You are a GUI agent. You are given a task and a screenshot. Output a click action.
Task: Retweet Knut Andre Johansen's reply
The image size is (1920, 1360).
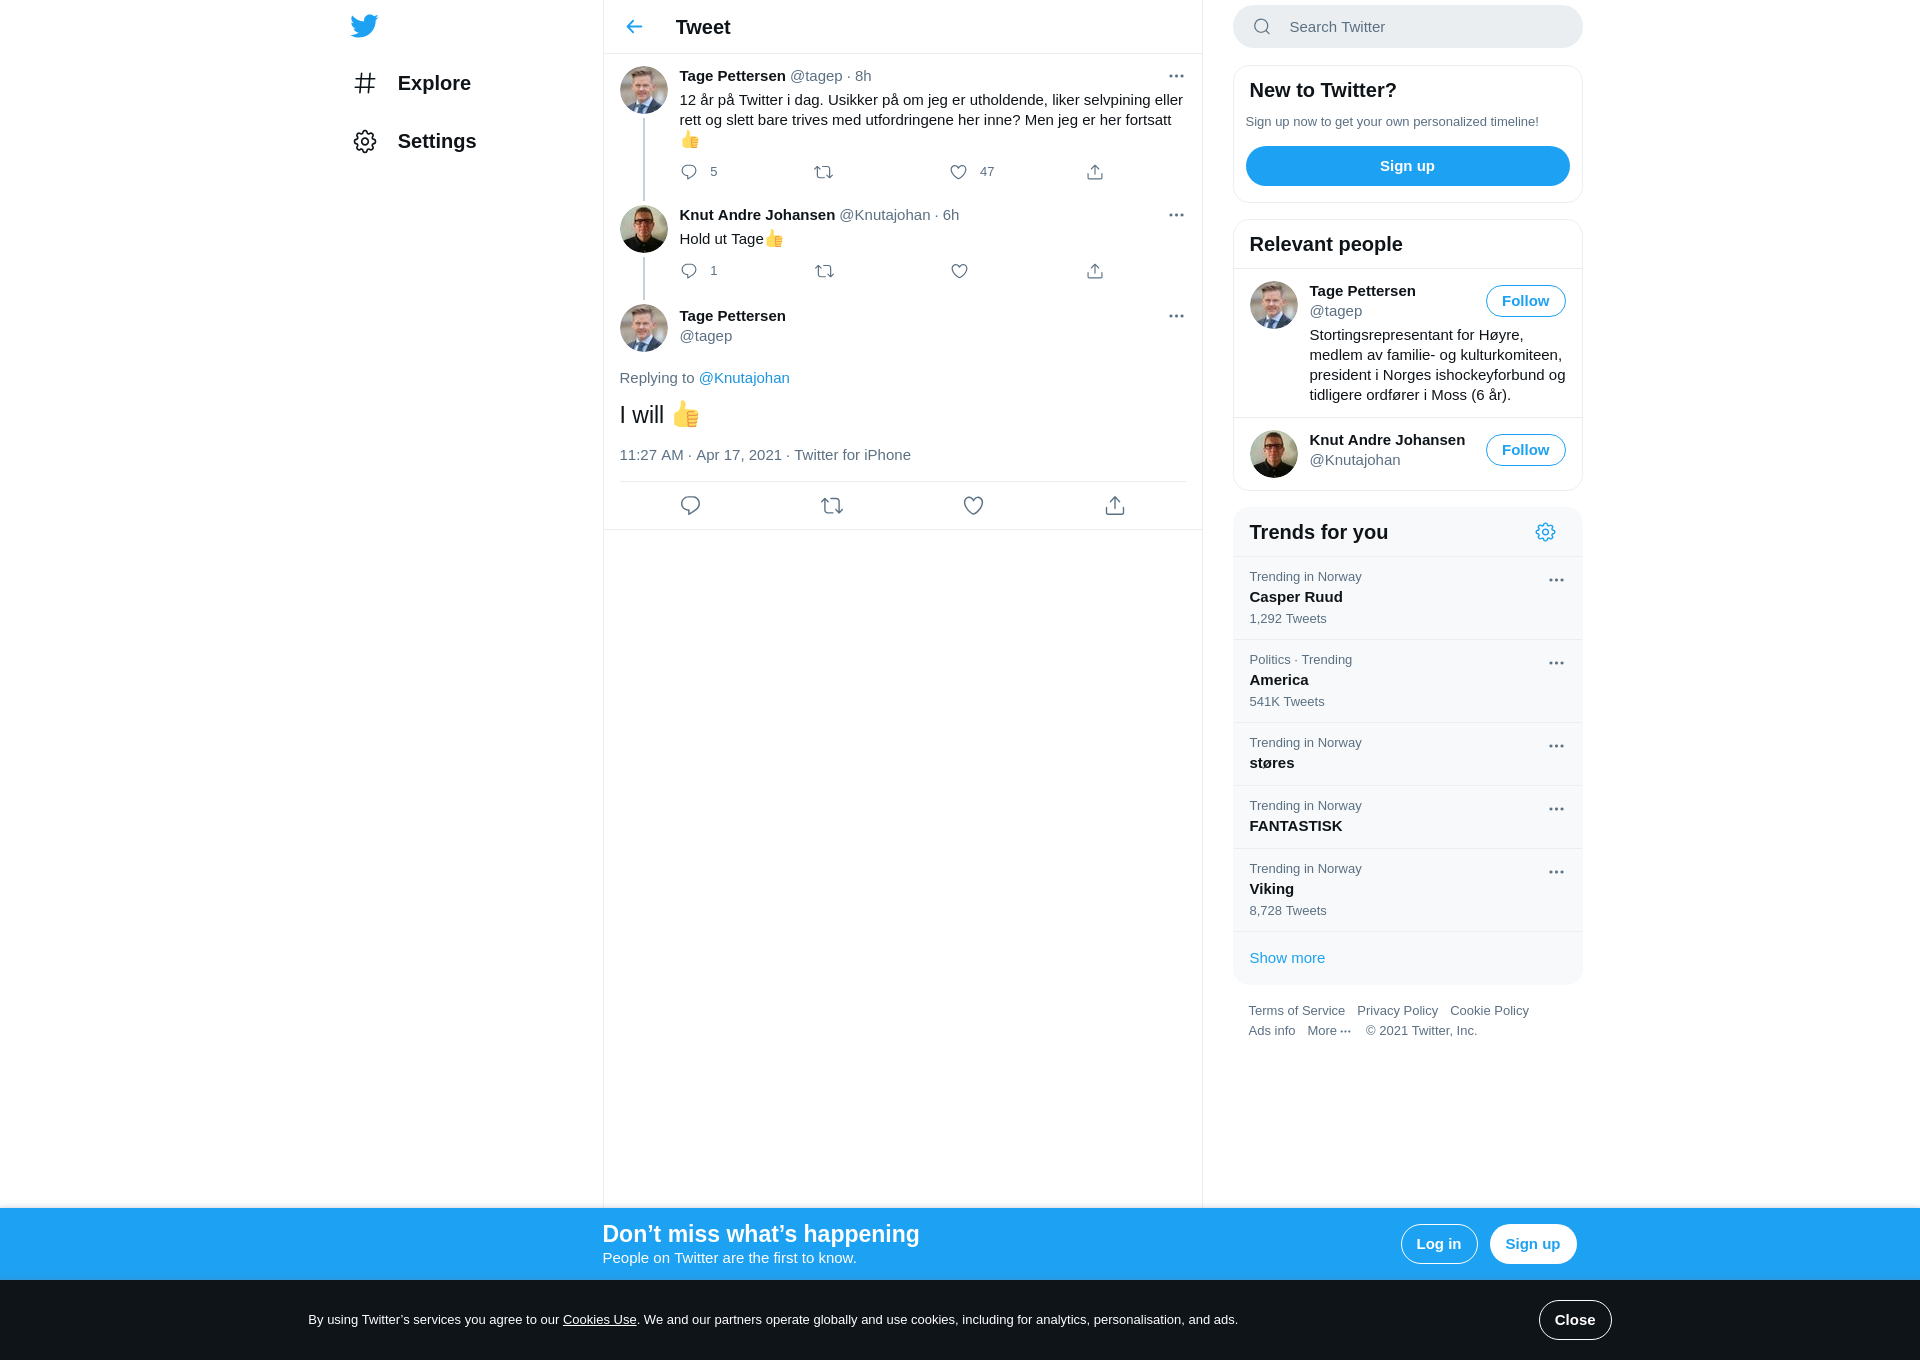pos(824,271)
